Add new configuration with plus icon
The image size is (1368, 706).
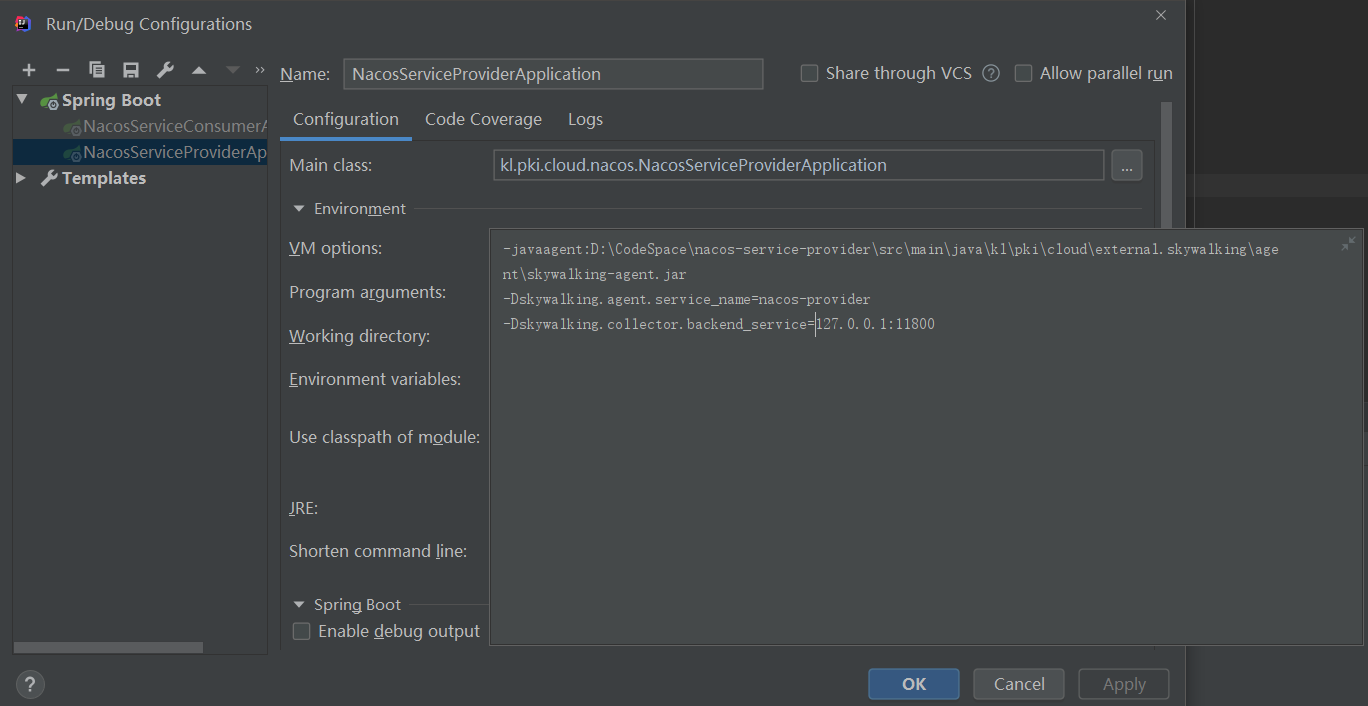pyautogui.click(x=29, y=70)
